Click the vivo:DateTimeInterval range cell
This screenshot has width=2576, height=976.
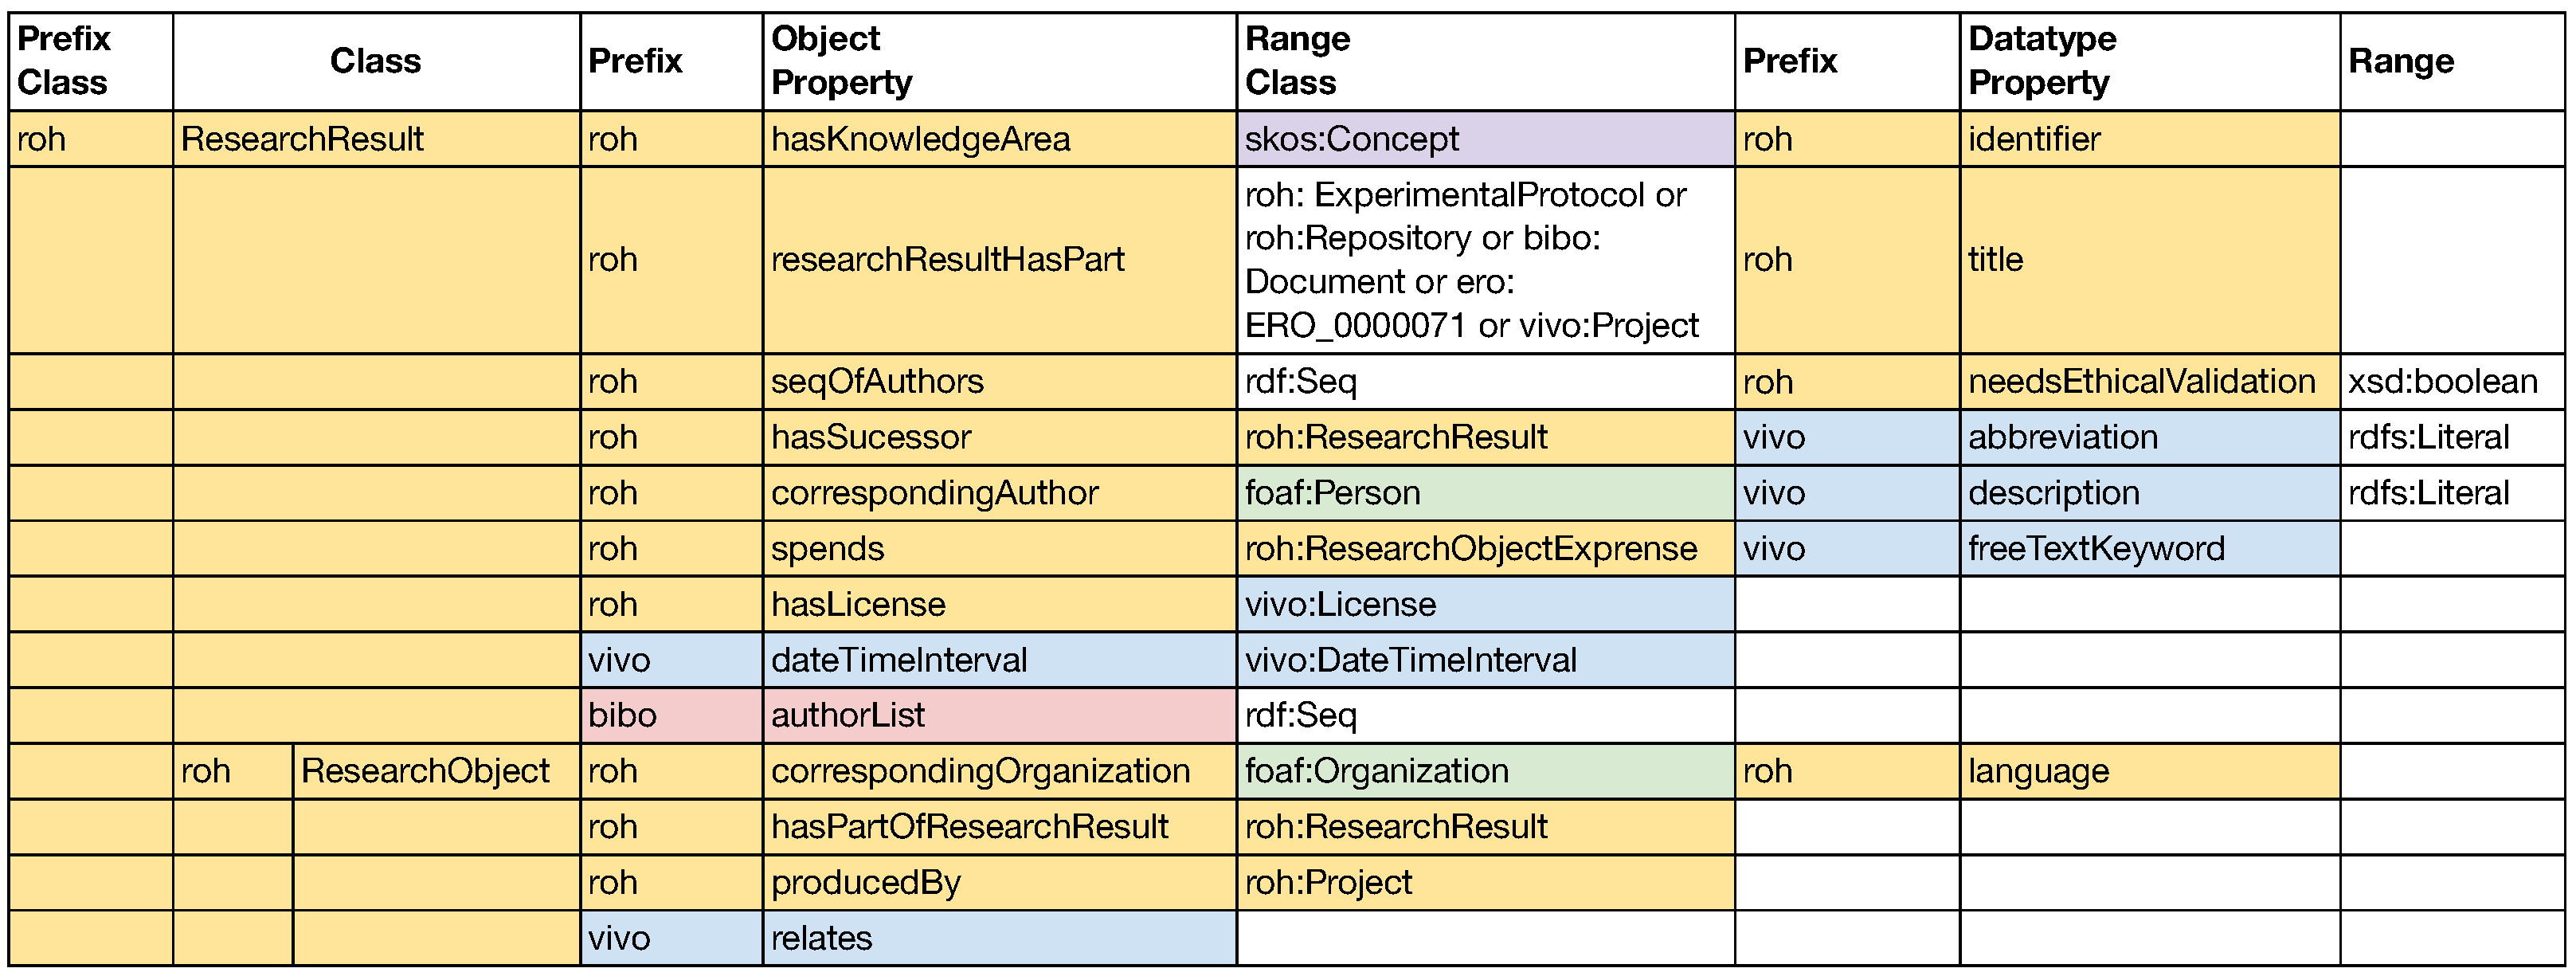1410,660
